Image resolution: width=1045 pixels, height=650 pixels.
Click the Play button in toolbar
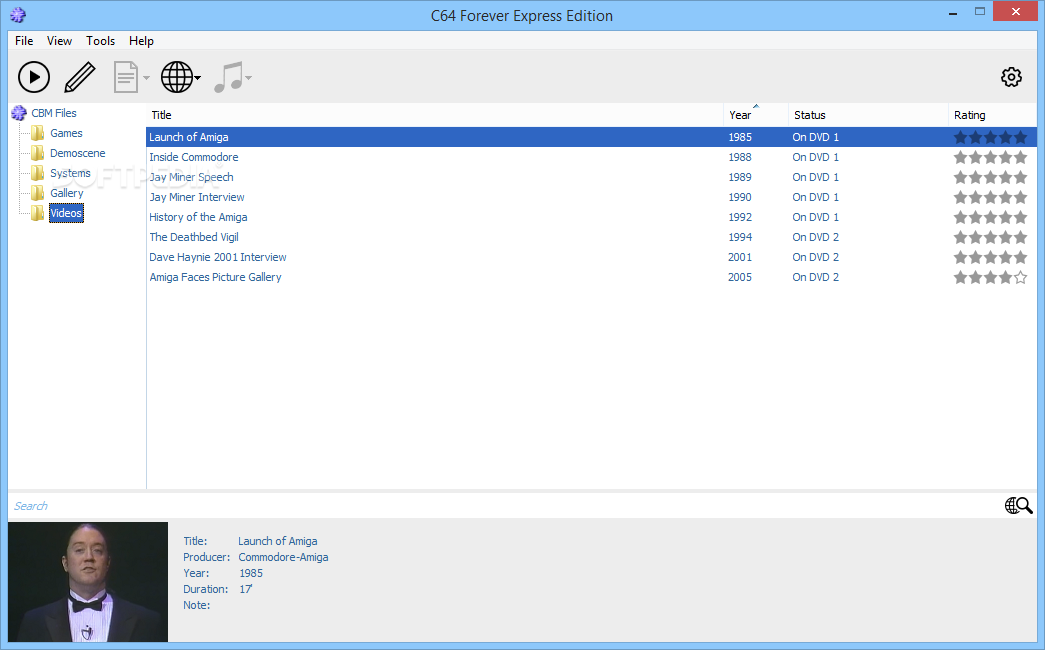[34, 77]
